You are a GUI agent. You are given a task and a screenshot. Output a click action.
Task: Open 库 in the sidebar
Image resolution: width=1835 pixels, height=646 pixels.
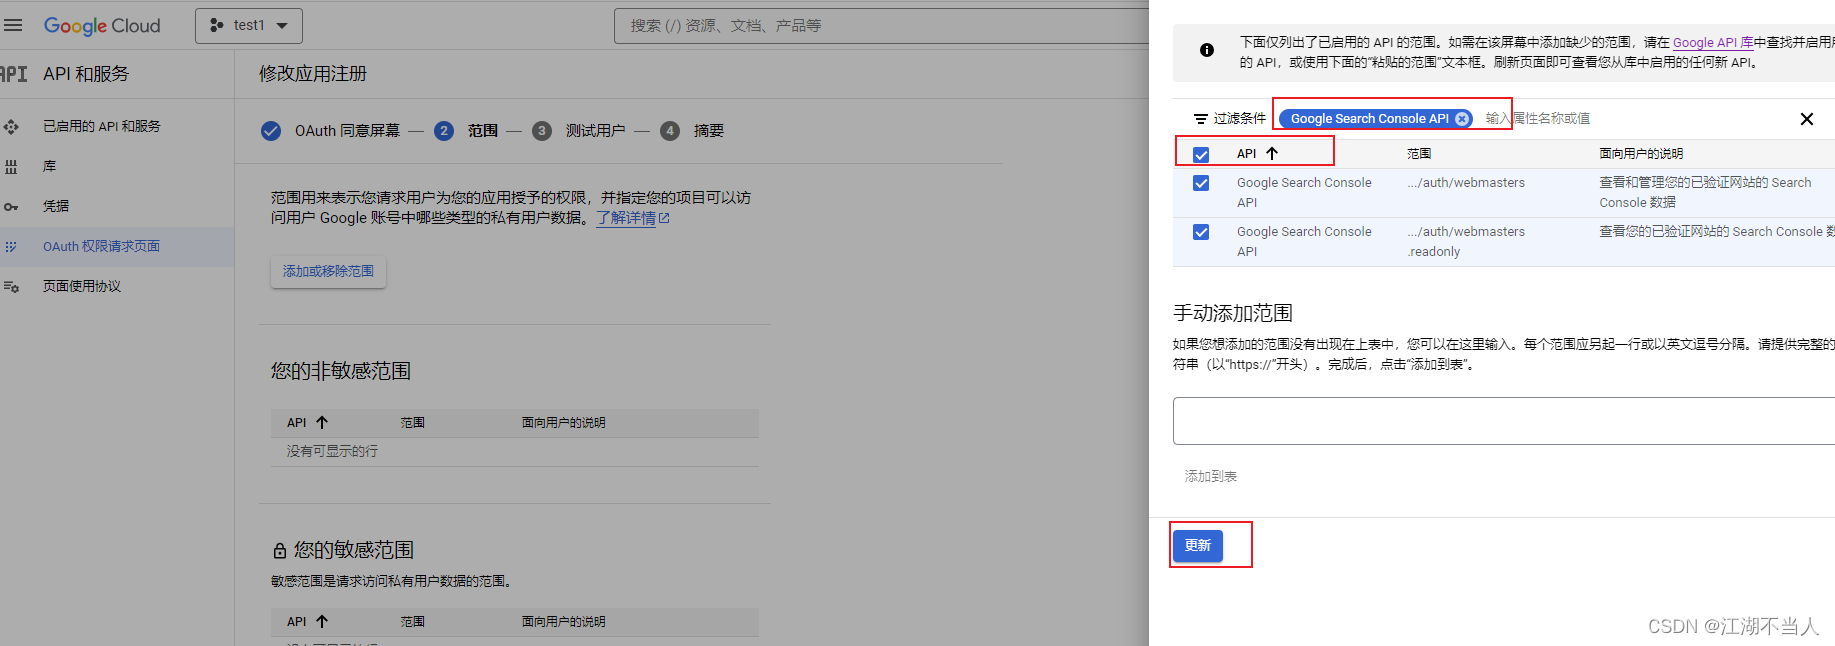pos(49,166)
